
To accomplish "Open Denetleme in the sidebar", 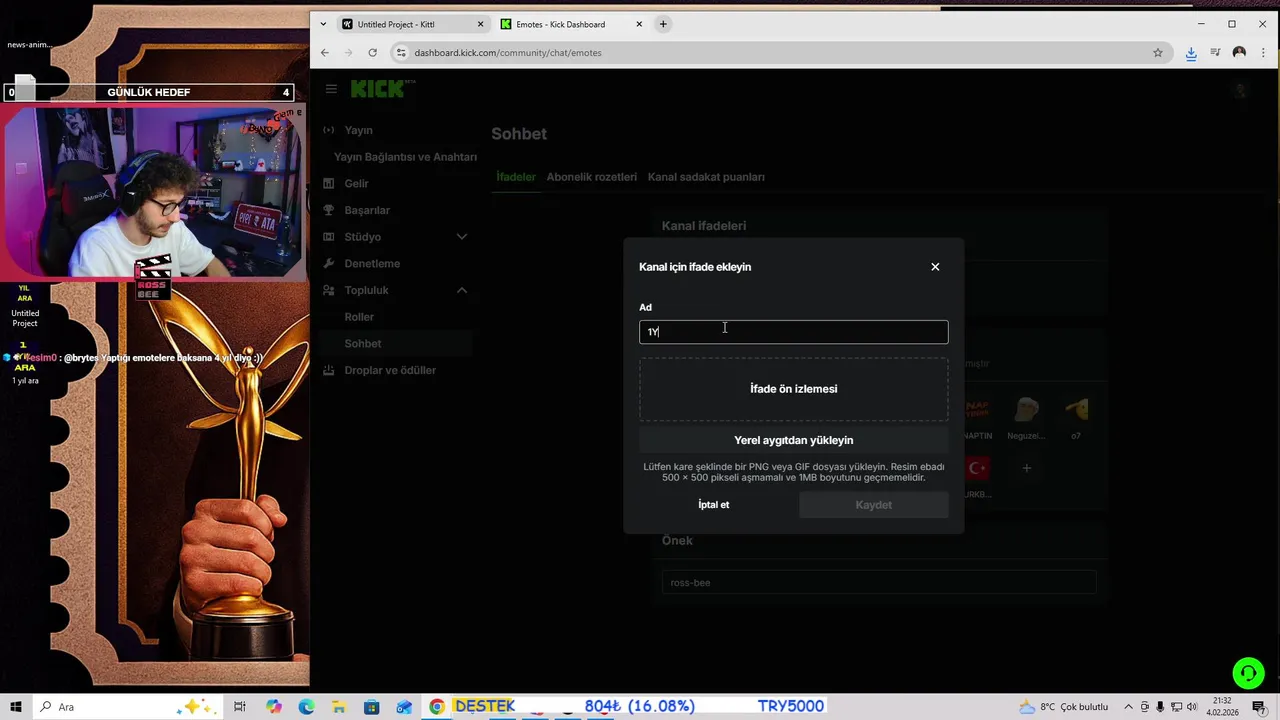I will tap(372, 264).
